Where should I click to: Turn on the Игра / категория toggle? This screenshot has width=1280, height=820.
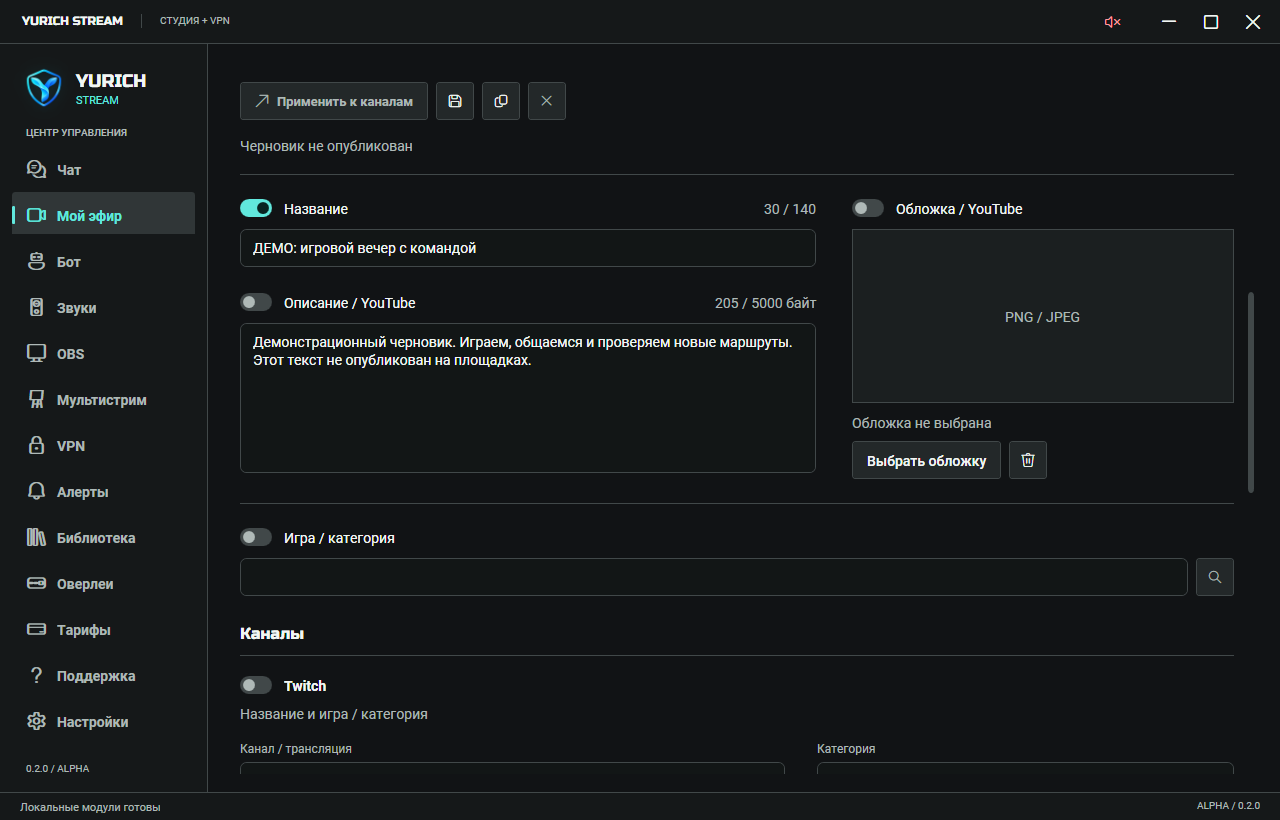coord(256,537)
